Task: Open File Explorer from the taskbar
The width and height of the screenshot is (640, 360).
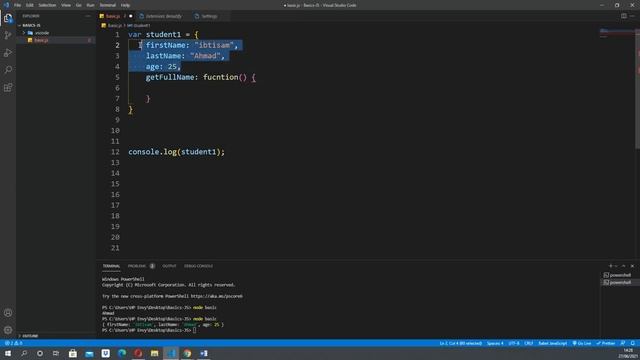Action: click(154, 353)
